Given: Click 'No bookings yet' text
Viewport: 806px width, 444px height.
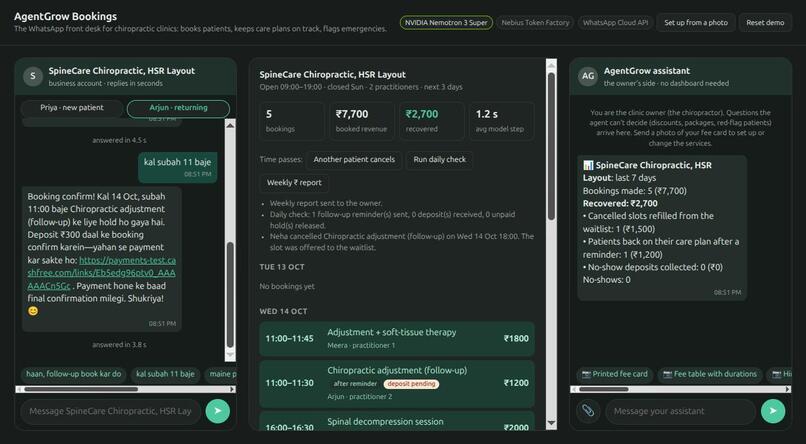Looking at the screenshot, I should [x=287, y=286].
